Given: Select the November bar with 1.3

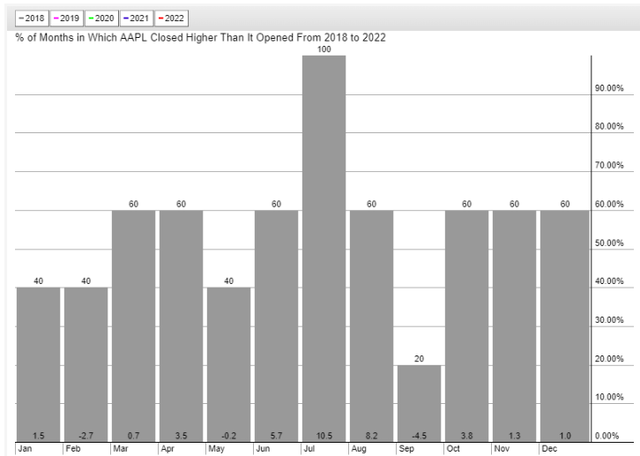Looking at the screenshot, I should pyautogui.click(x=514, y=326).
